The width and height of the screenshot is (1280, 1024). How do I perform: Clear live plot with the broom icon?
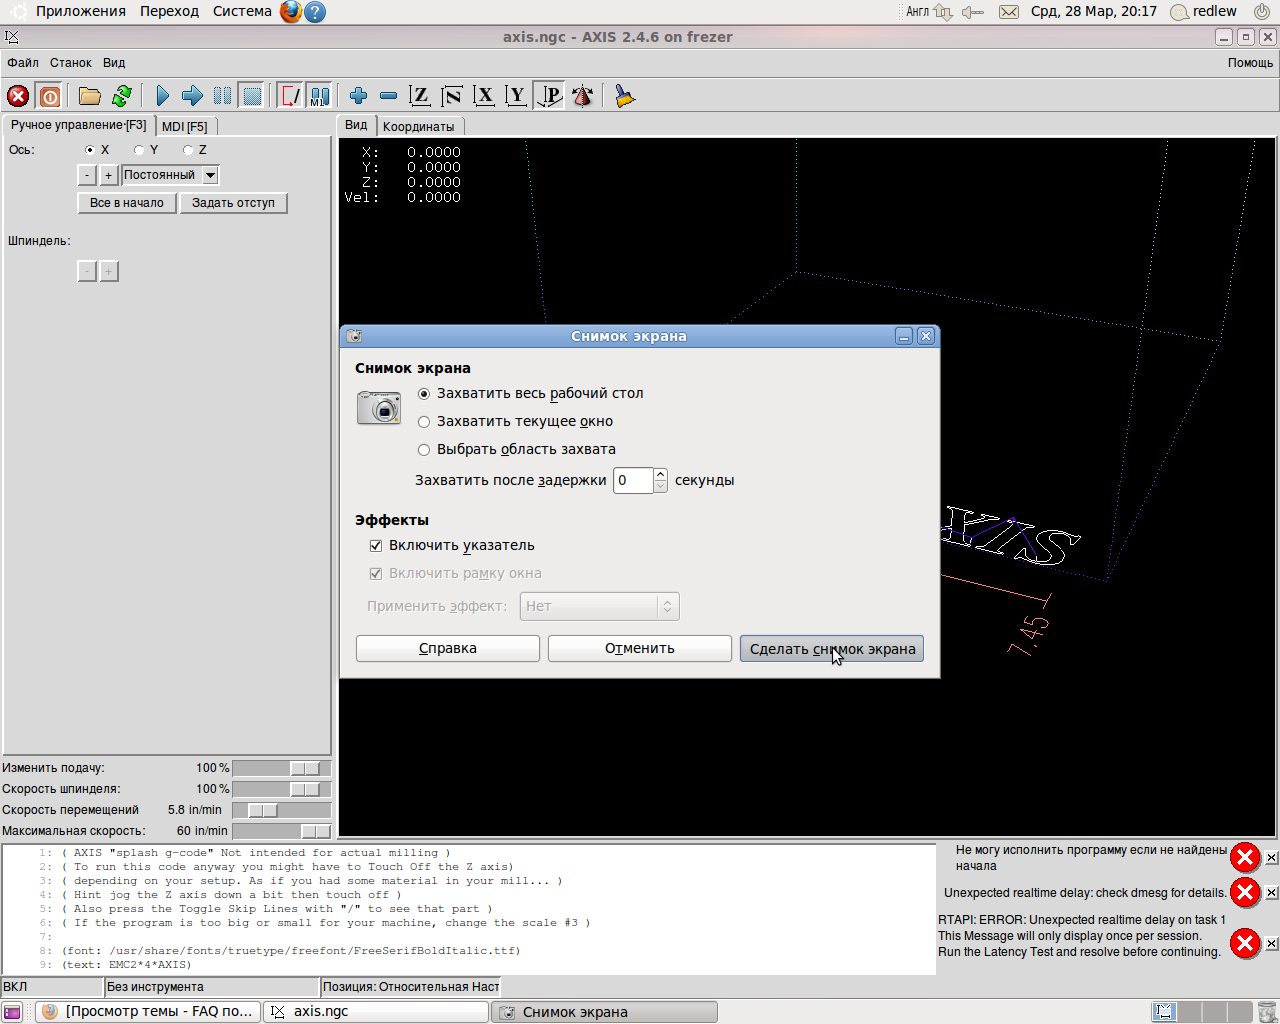(x=625, y=96)
